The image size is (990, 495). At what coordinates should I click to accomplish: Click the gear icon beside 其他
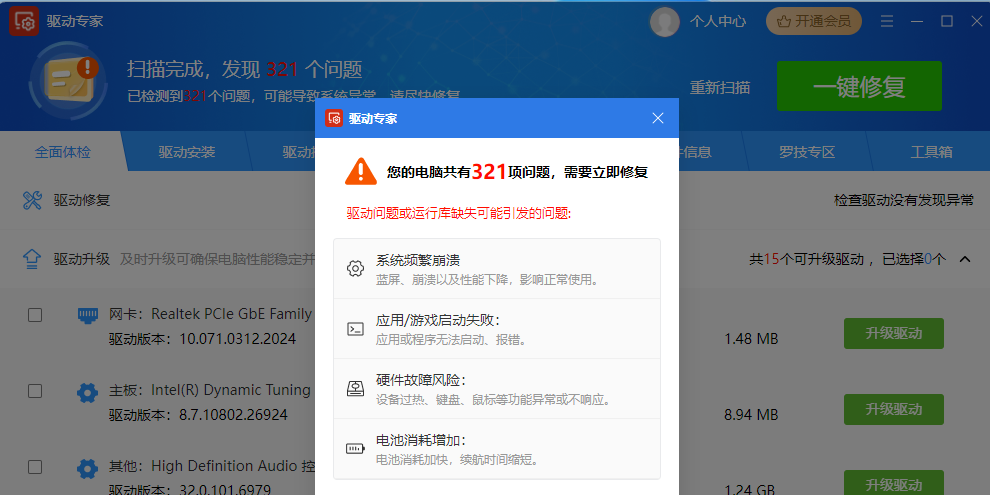(88, 468)
